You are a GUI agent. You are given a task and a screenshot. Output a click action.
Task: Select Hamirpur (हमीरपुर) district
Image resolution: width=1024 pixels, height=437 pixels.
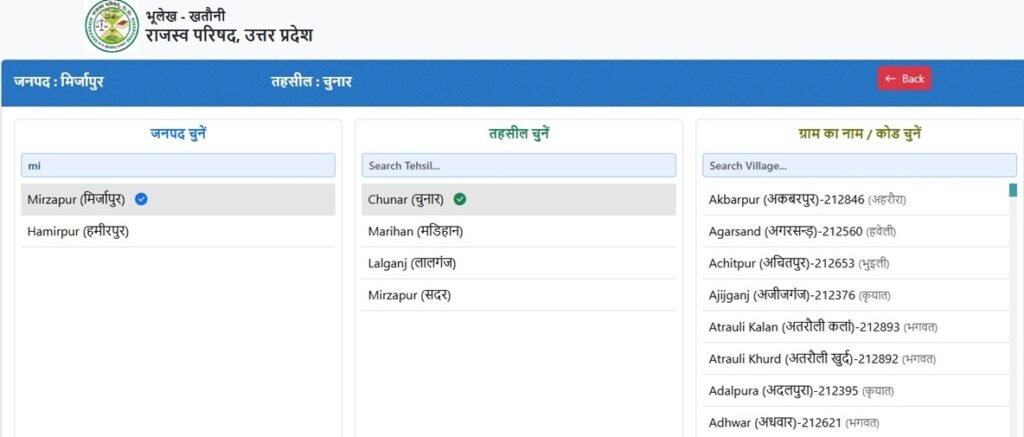[78, 231]
